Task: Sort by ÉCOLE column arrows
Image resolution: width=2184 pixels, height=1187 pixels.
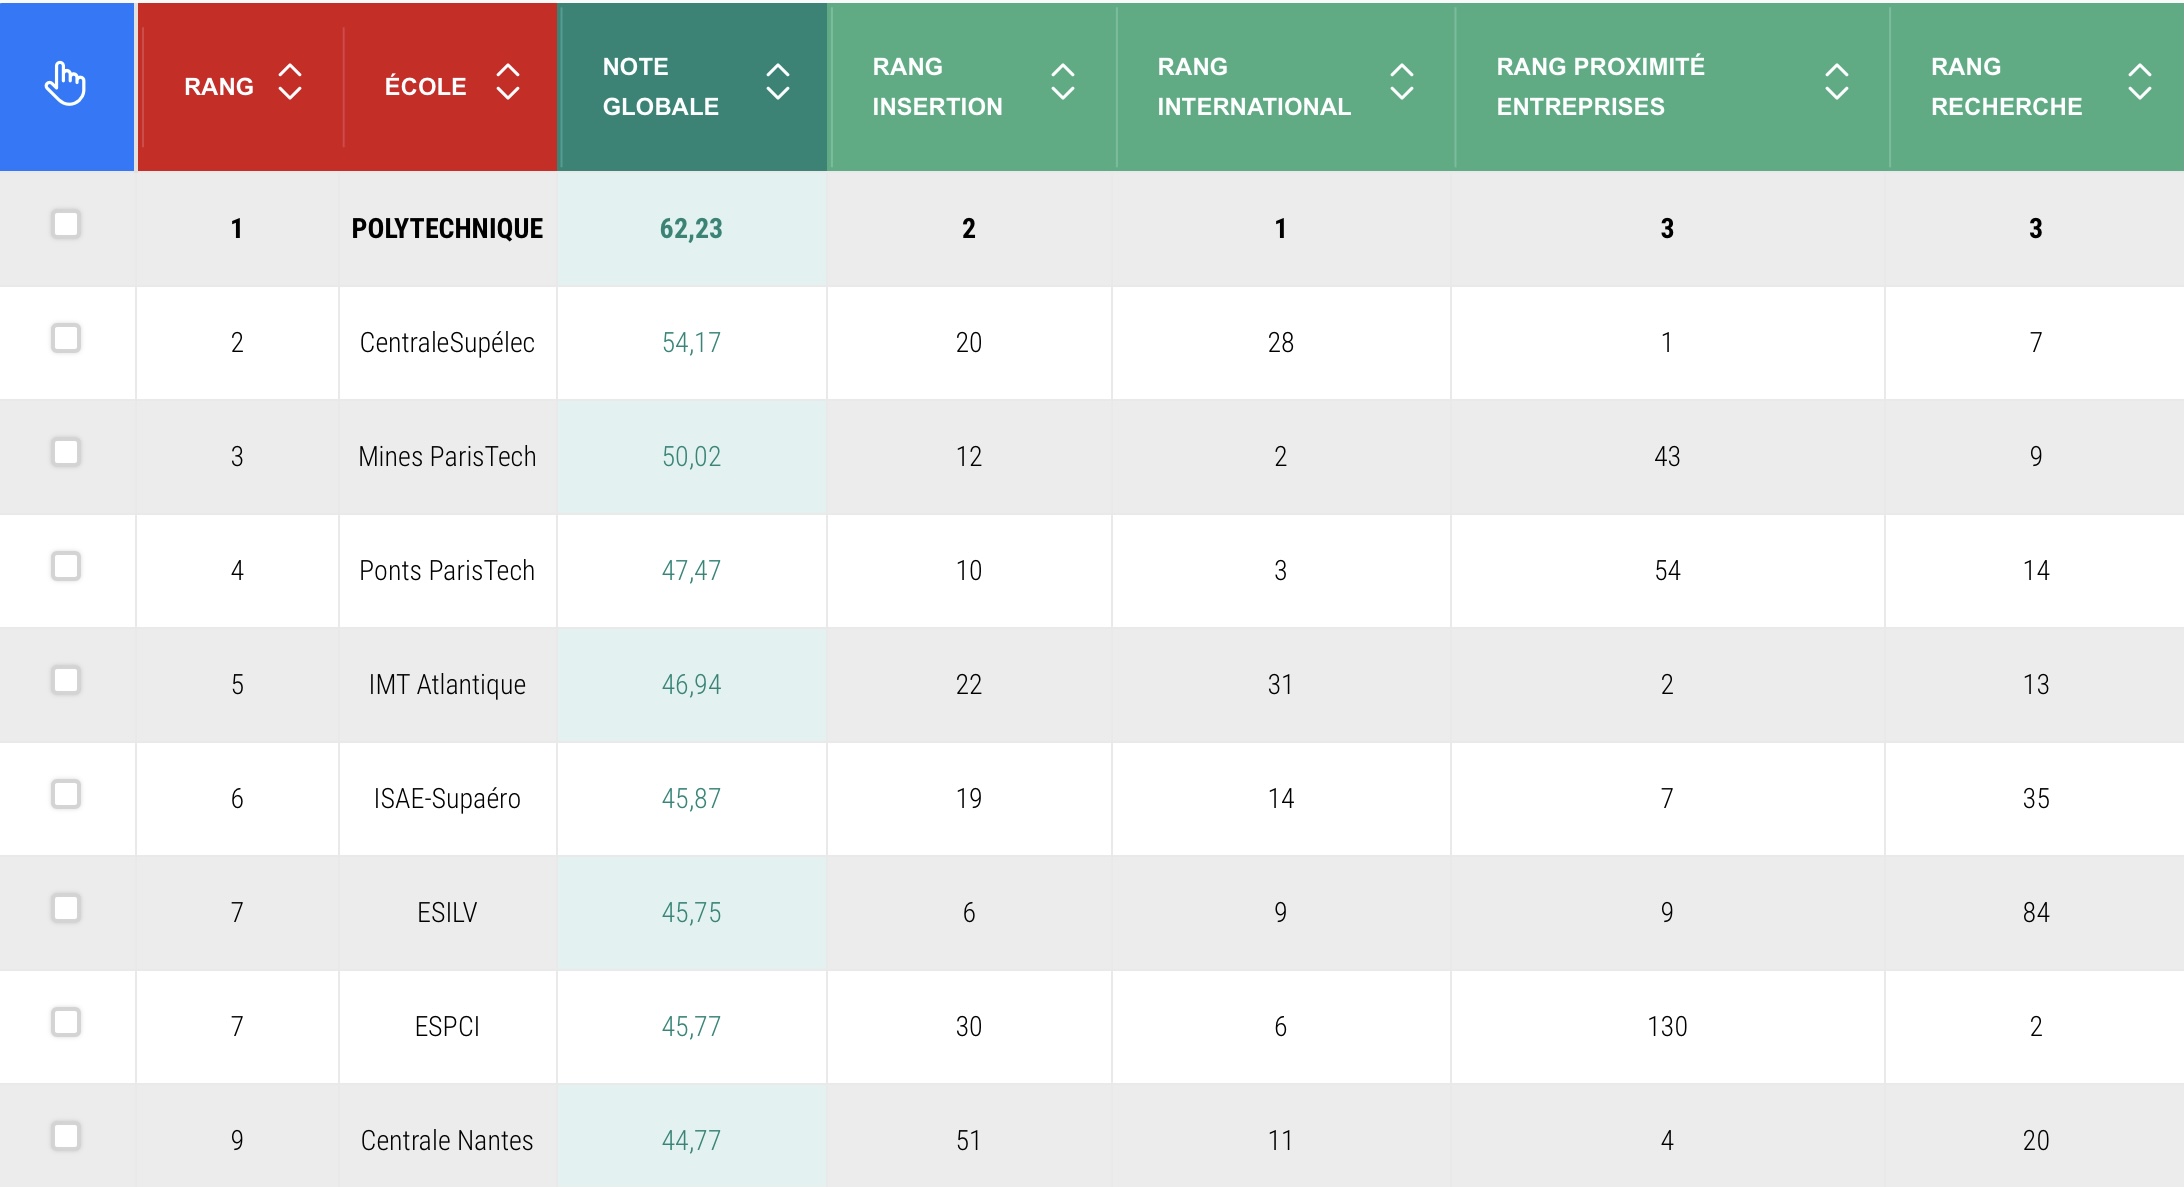Action: coord(508,83)
